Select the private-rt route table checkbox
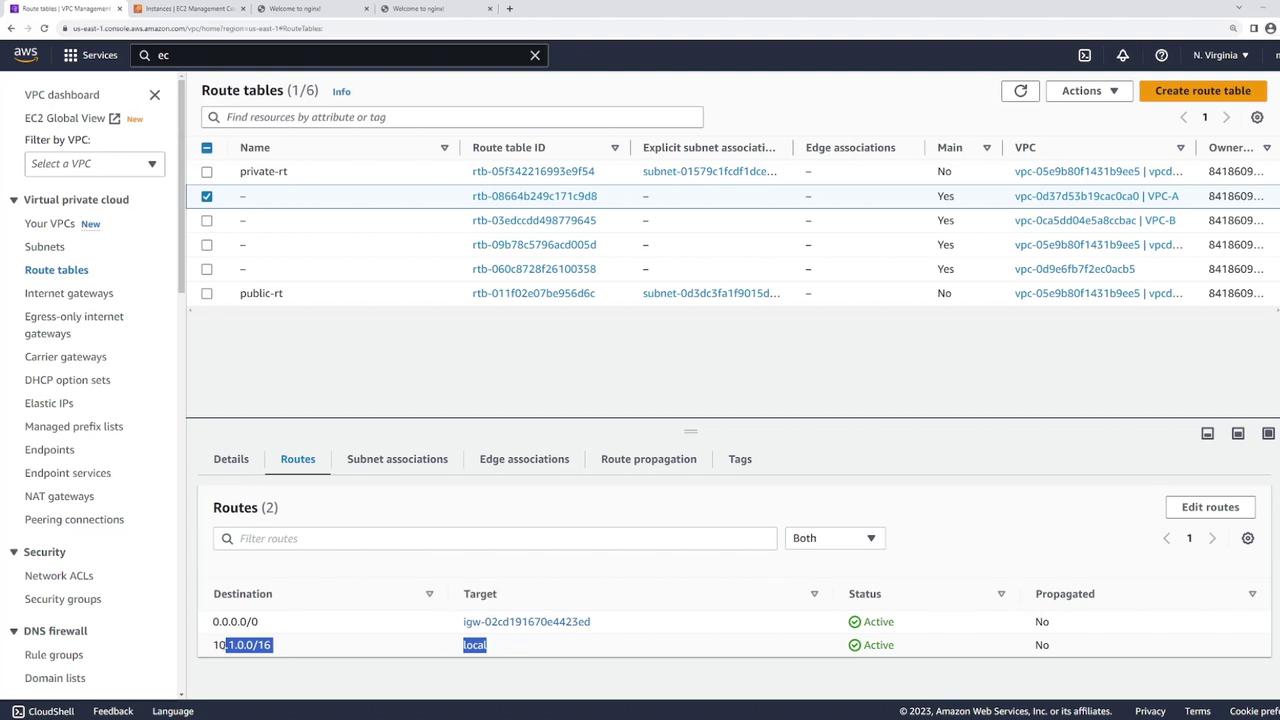The image size is (1280, 720). pos(207,172)
